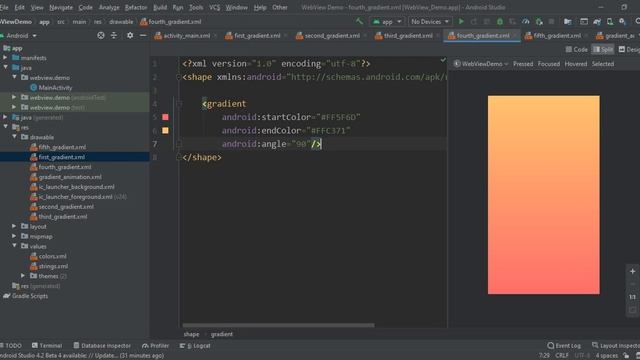Open the SDK Manager icon in the toolbar
The height and width of the screenshot is (360, 640).
coord(622,21)
